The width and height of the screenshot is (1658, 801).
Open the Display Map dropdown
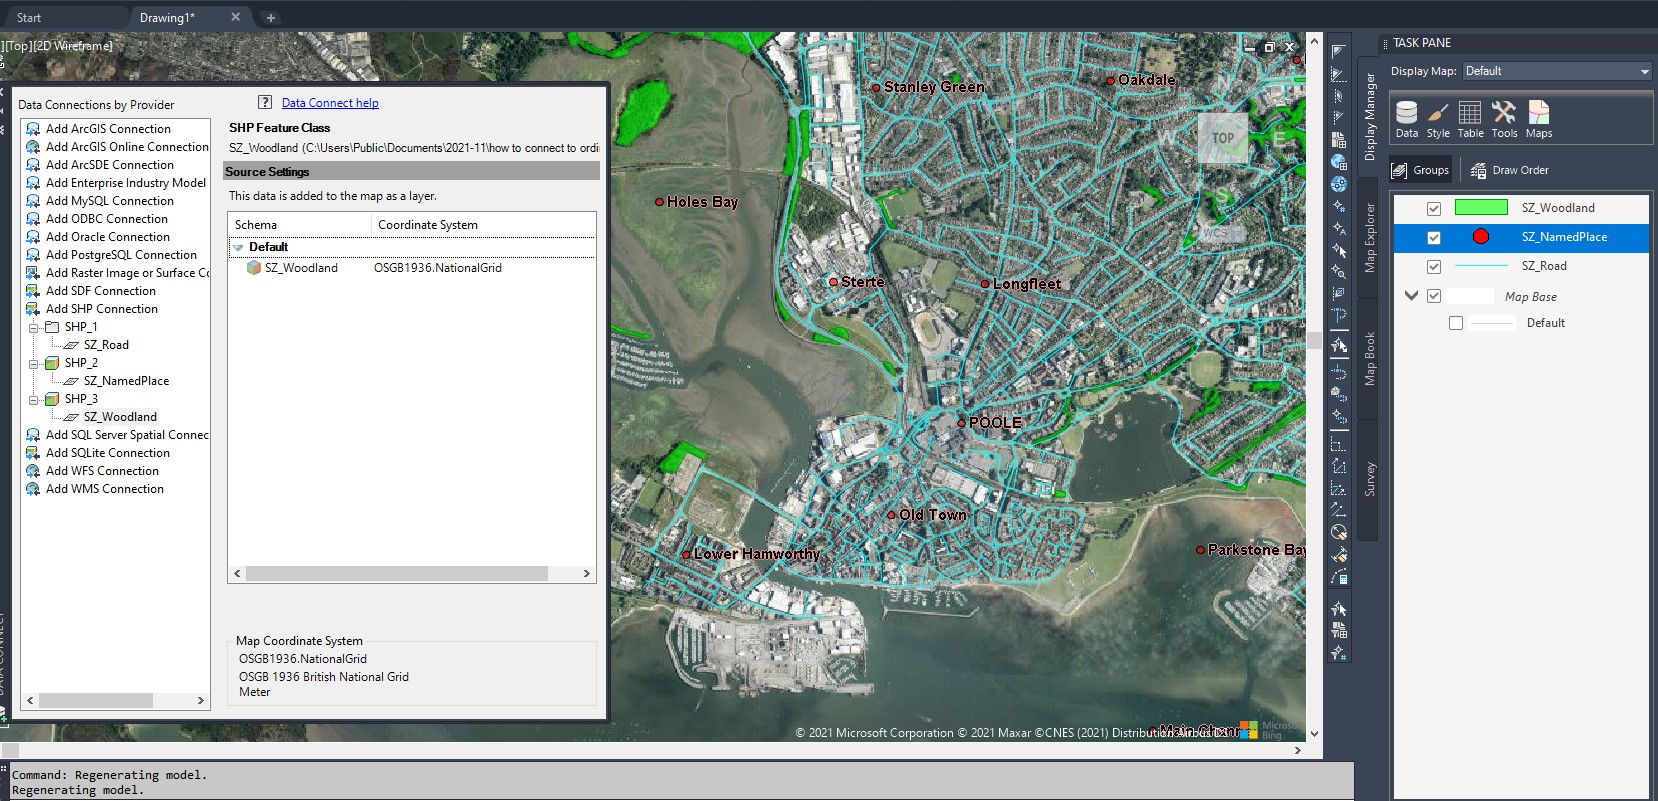1557,71
